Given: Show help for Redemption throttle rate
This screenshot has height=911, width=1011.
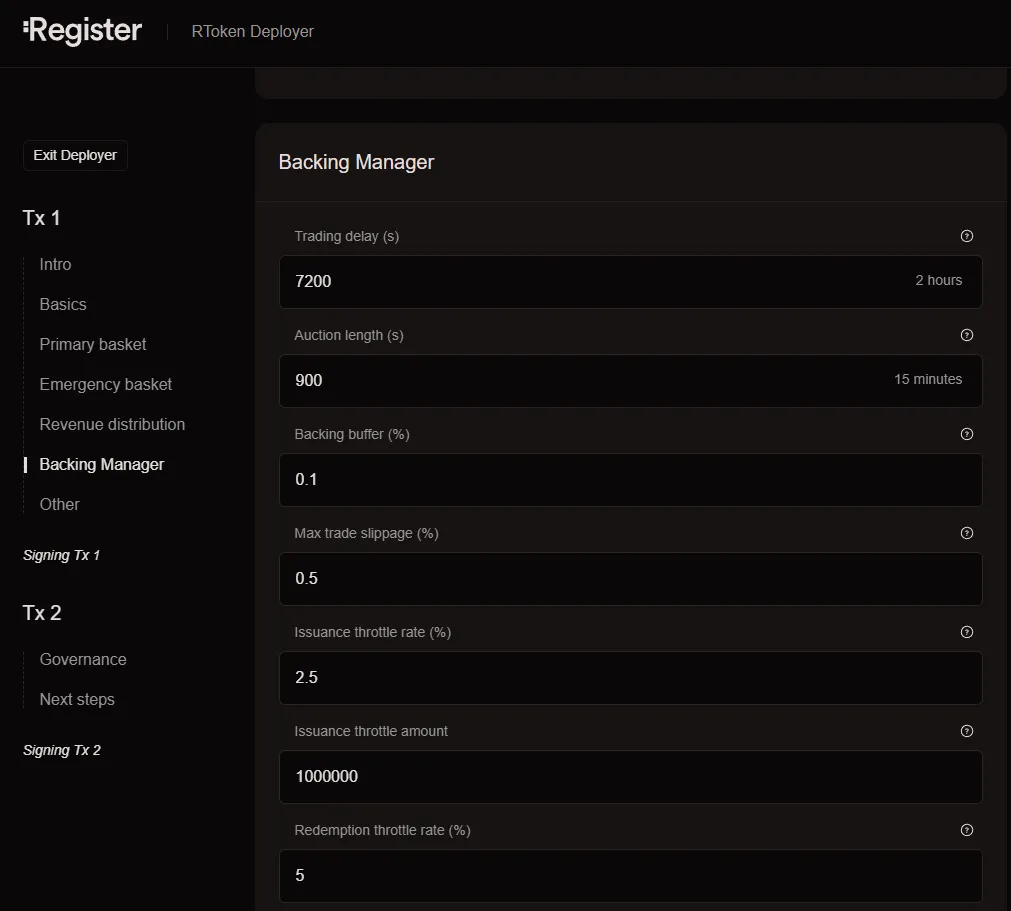Looking at the screenshot, I should coord(966,830).
